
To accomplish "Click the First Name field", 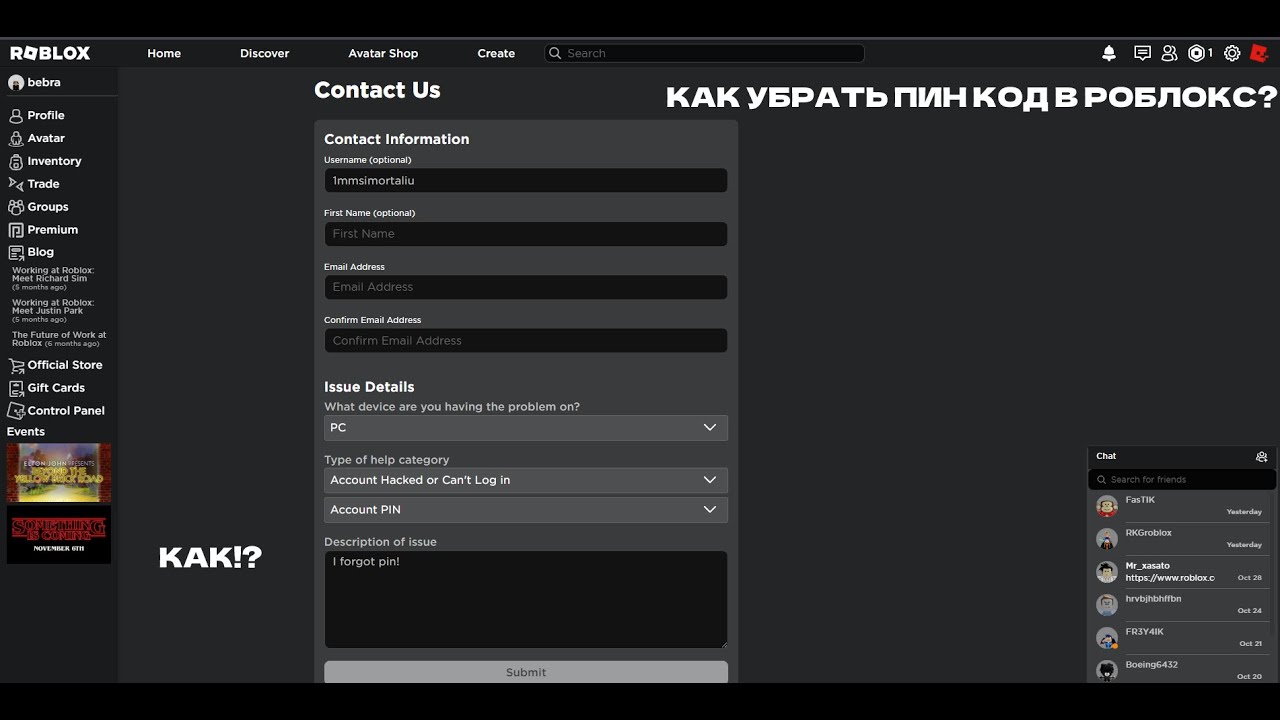I will point(526,234).
